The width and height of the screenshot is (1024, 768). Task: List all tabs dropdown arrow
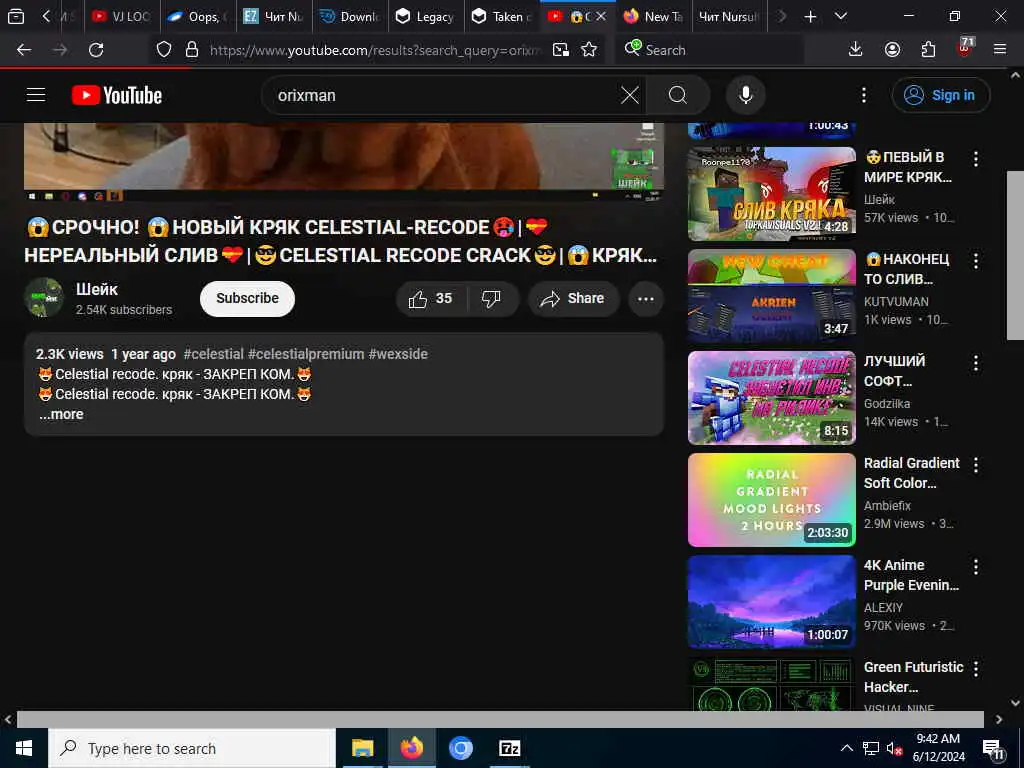click(x=841, y=17)
